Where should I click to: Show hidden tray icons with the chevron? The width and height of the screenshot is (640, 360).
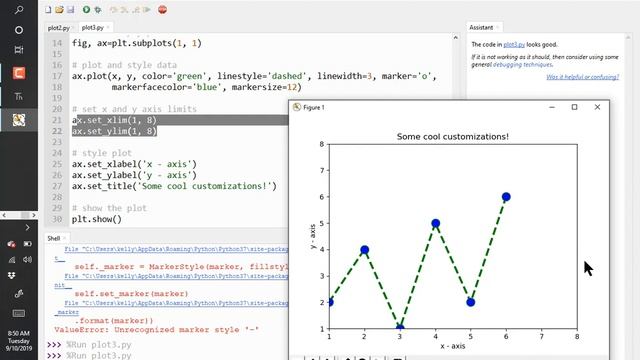[27, 227]
